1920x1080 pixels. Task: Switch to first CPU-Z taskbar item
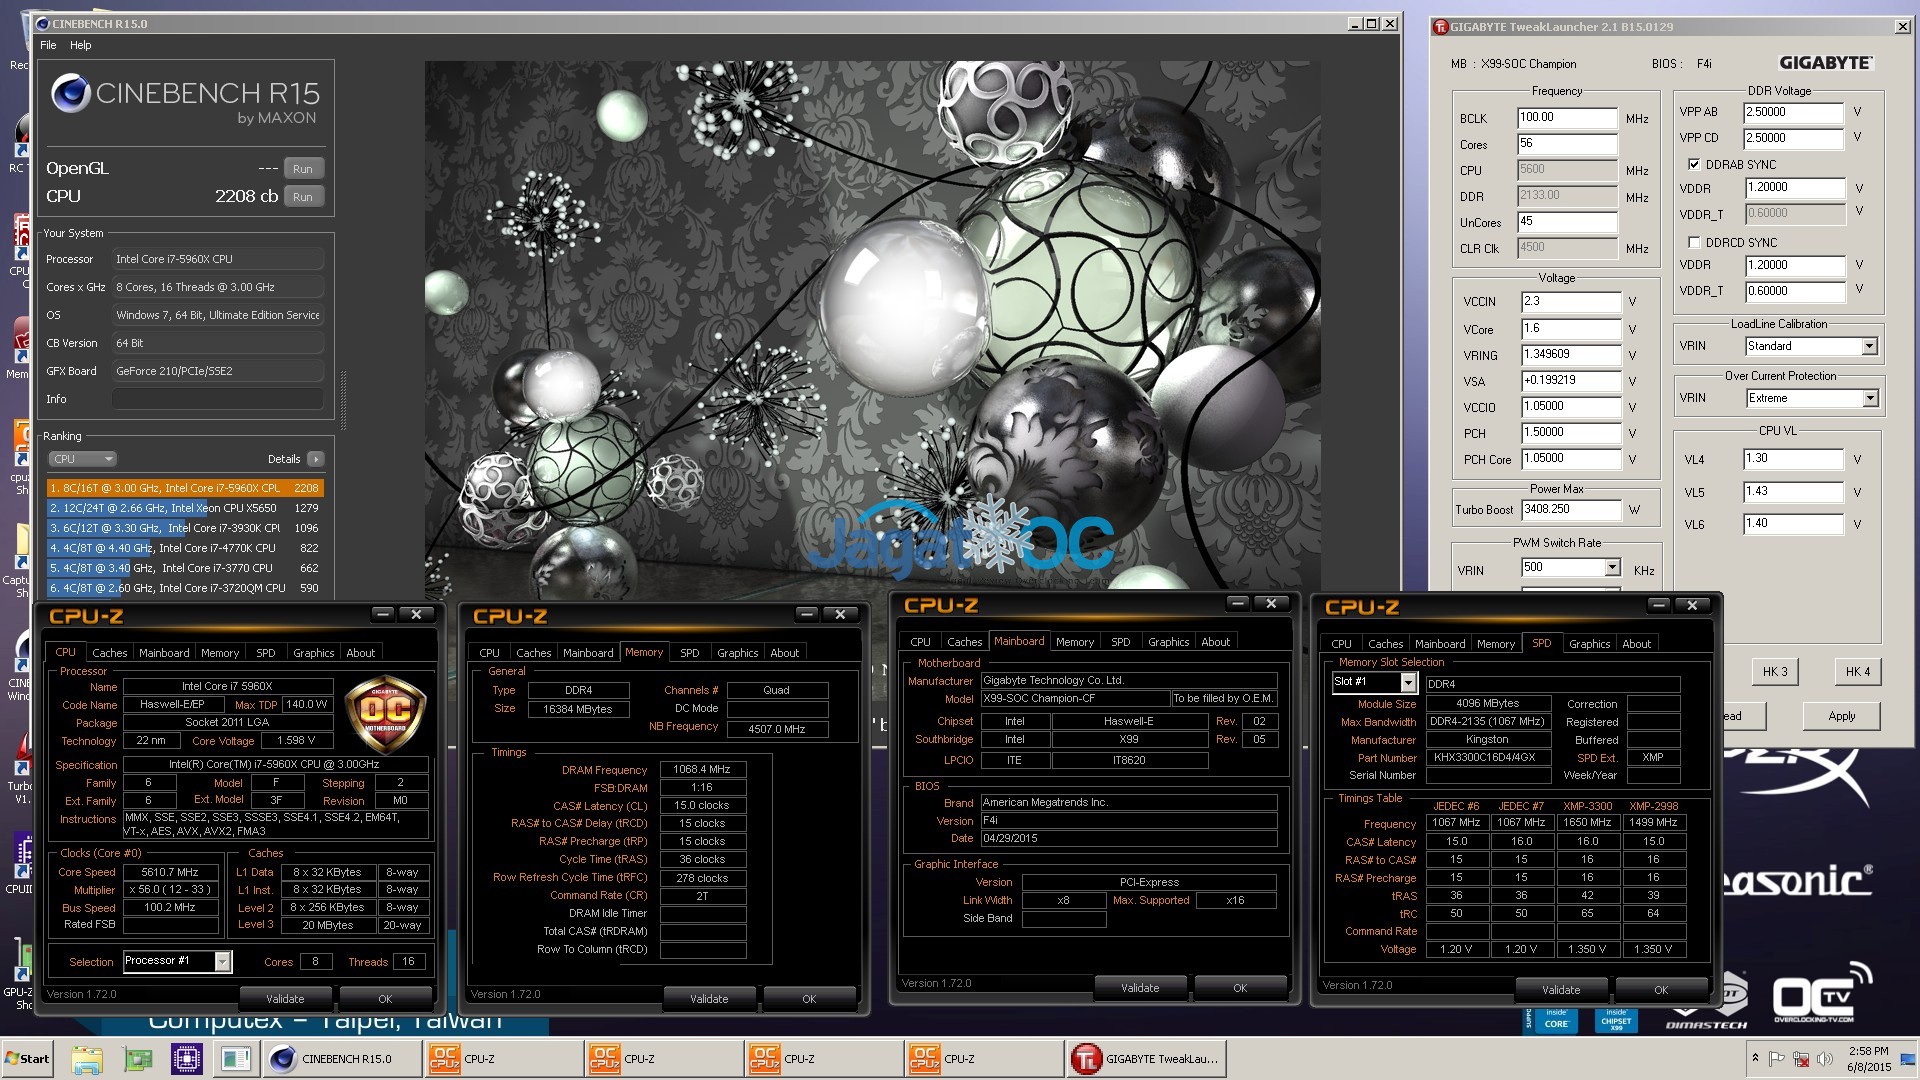pos(503,1059)
